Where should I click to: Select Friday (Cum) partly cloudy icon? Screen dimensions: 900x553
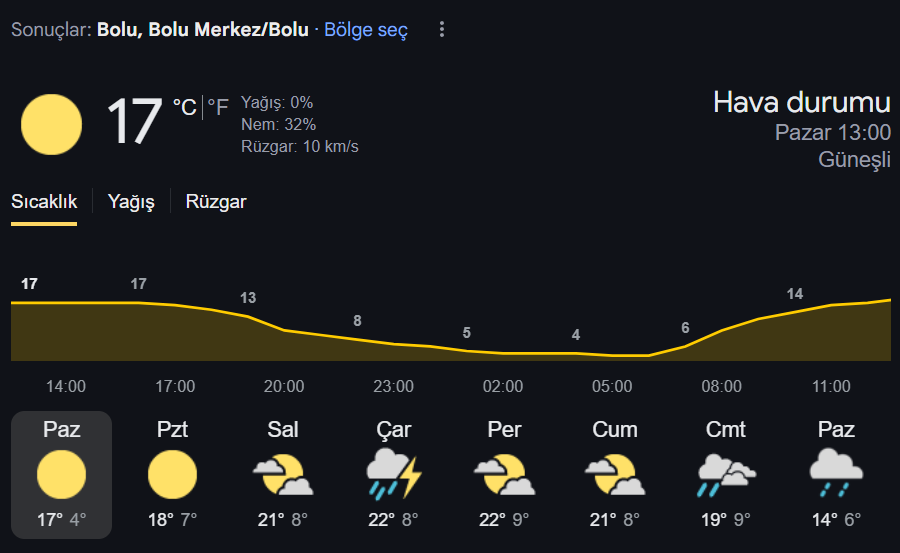tap(615, 474)
